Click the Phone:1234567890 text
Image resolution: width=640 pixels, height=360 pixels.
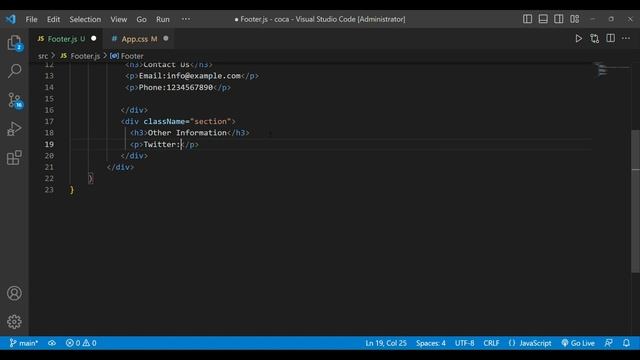tap(176, 87)
